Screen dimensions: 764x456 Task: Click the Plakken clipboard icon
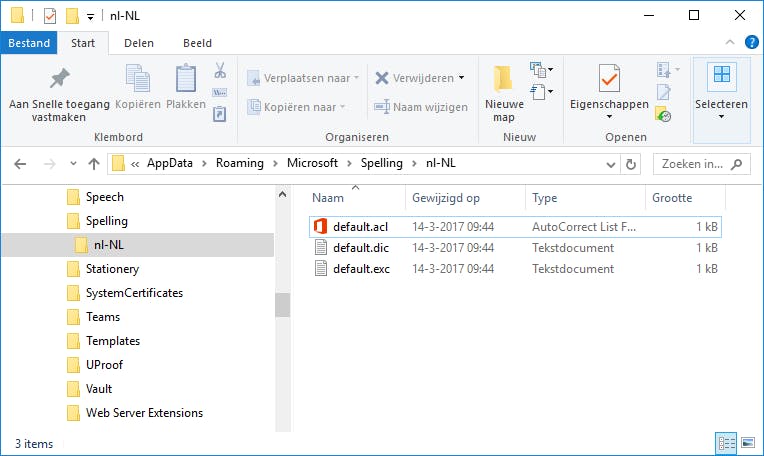click(x=186, y=79)
